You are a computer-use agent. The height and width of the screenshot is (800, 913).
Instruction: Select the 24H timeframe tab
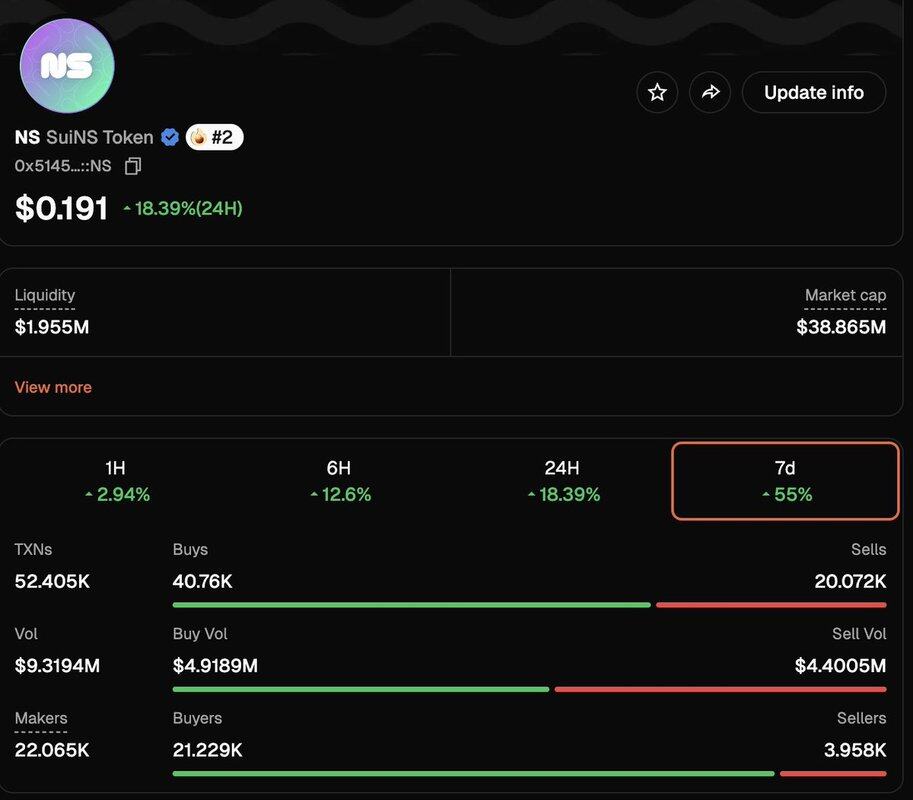[562, 481]
